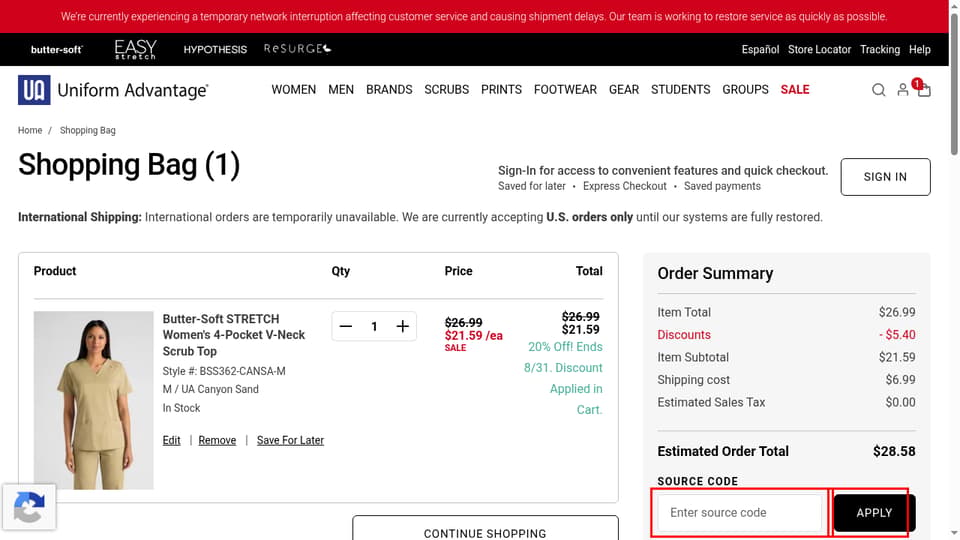Open the shopping bag icon with badge
The height and width of the screenshot is (540, 960).
click(923, 89)
